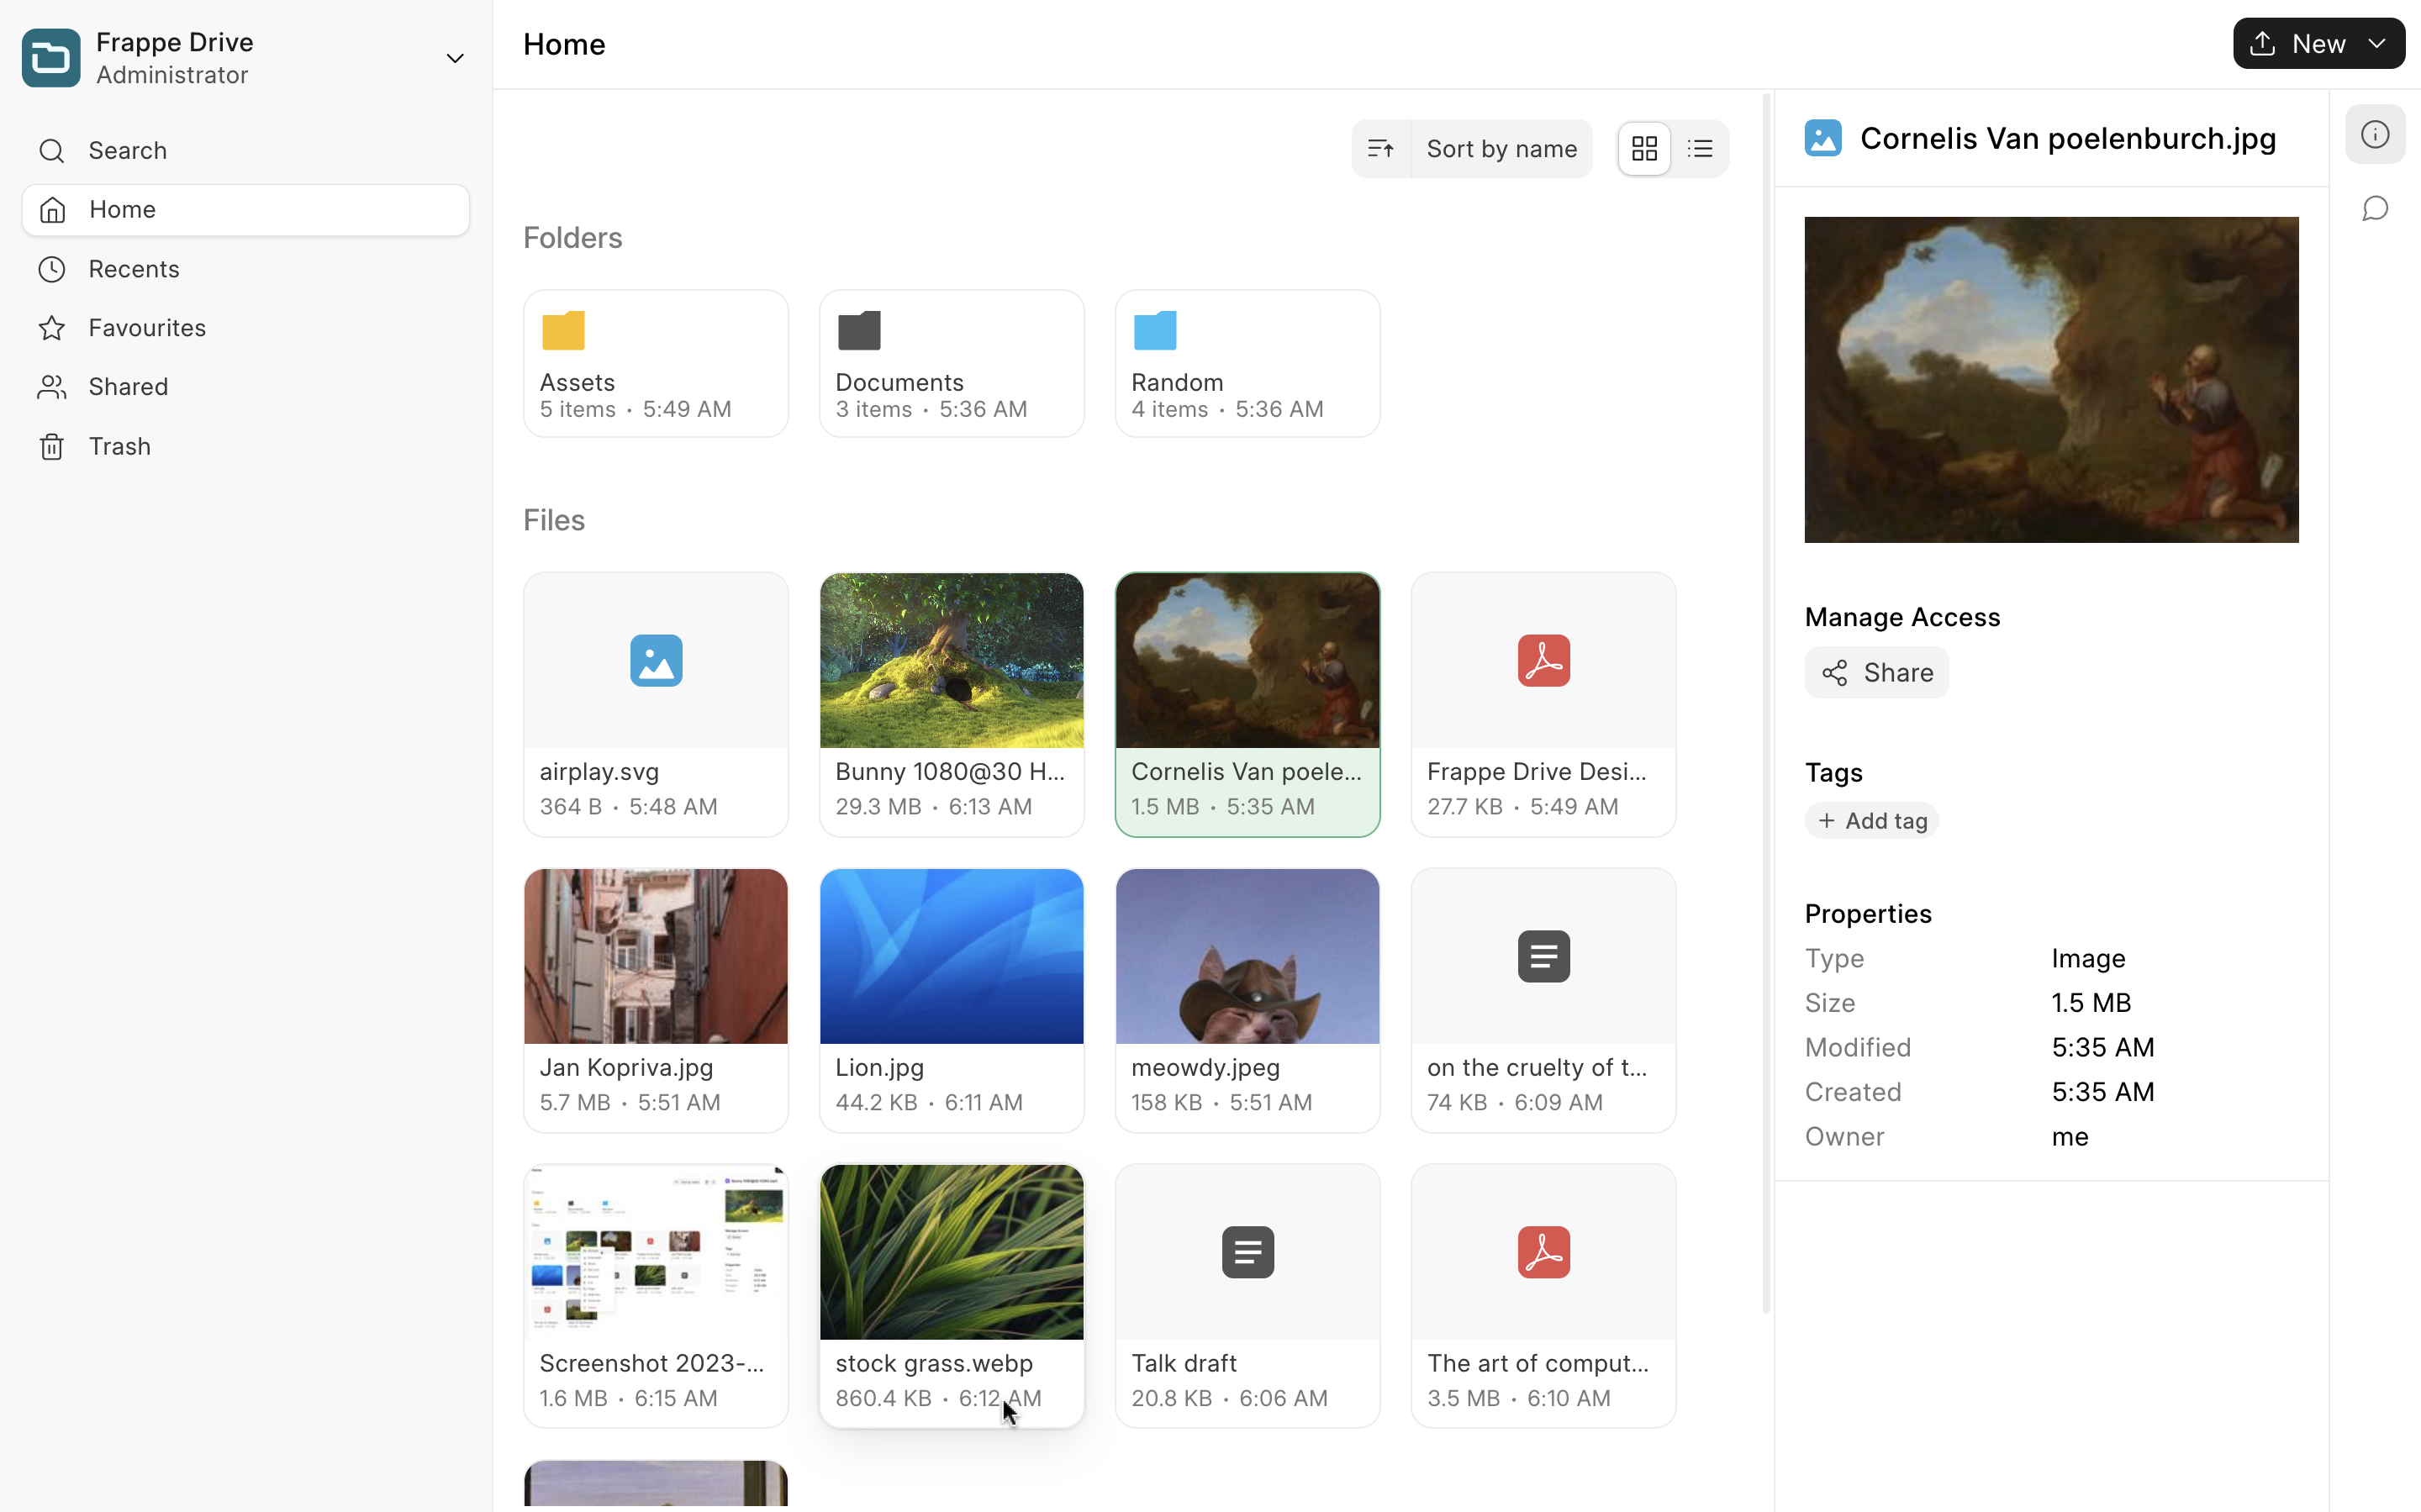This screenshot has height=1512, width=2421.
Task: Open the information panel icon
Action: 2374,134
